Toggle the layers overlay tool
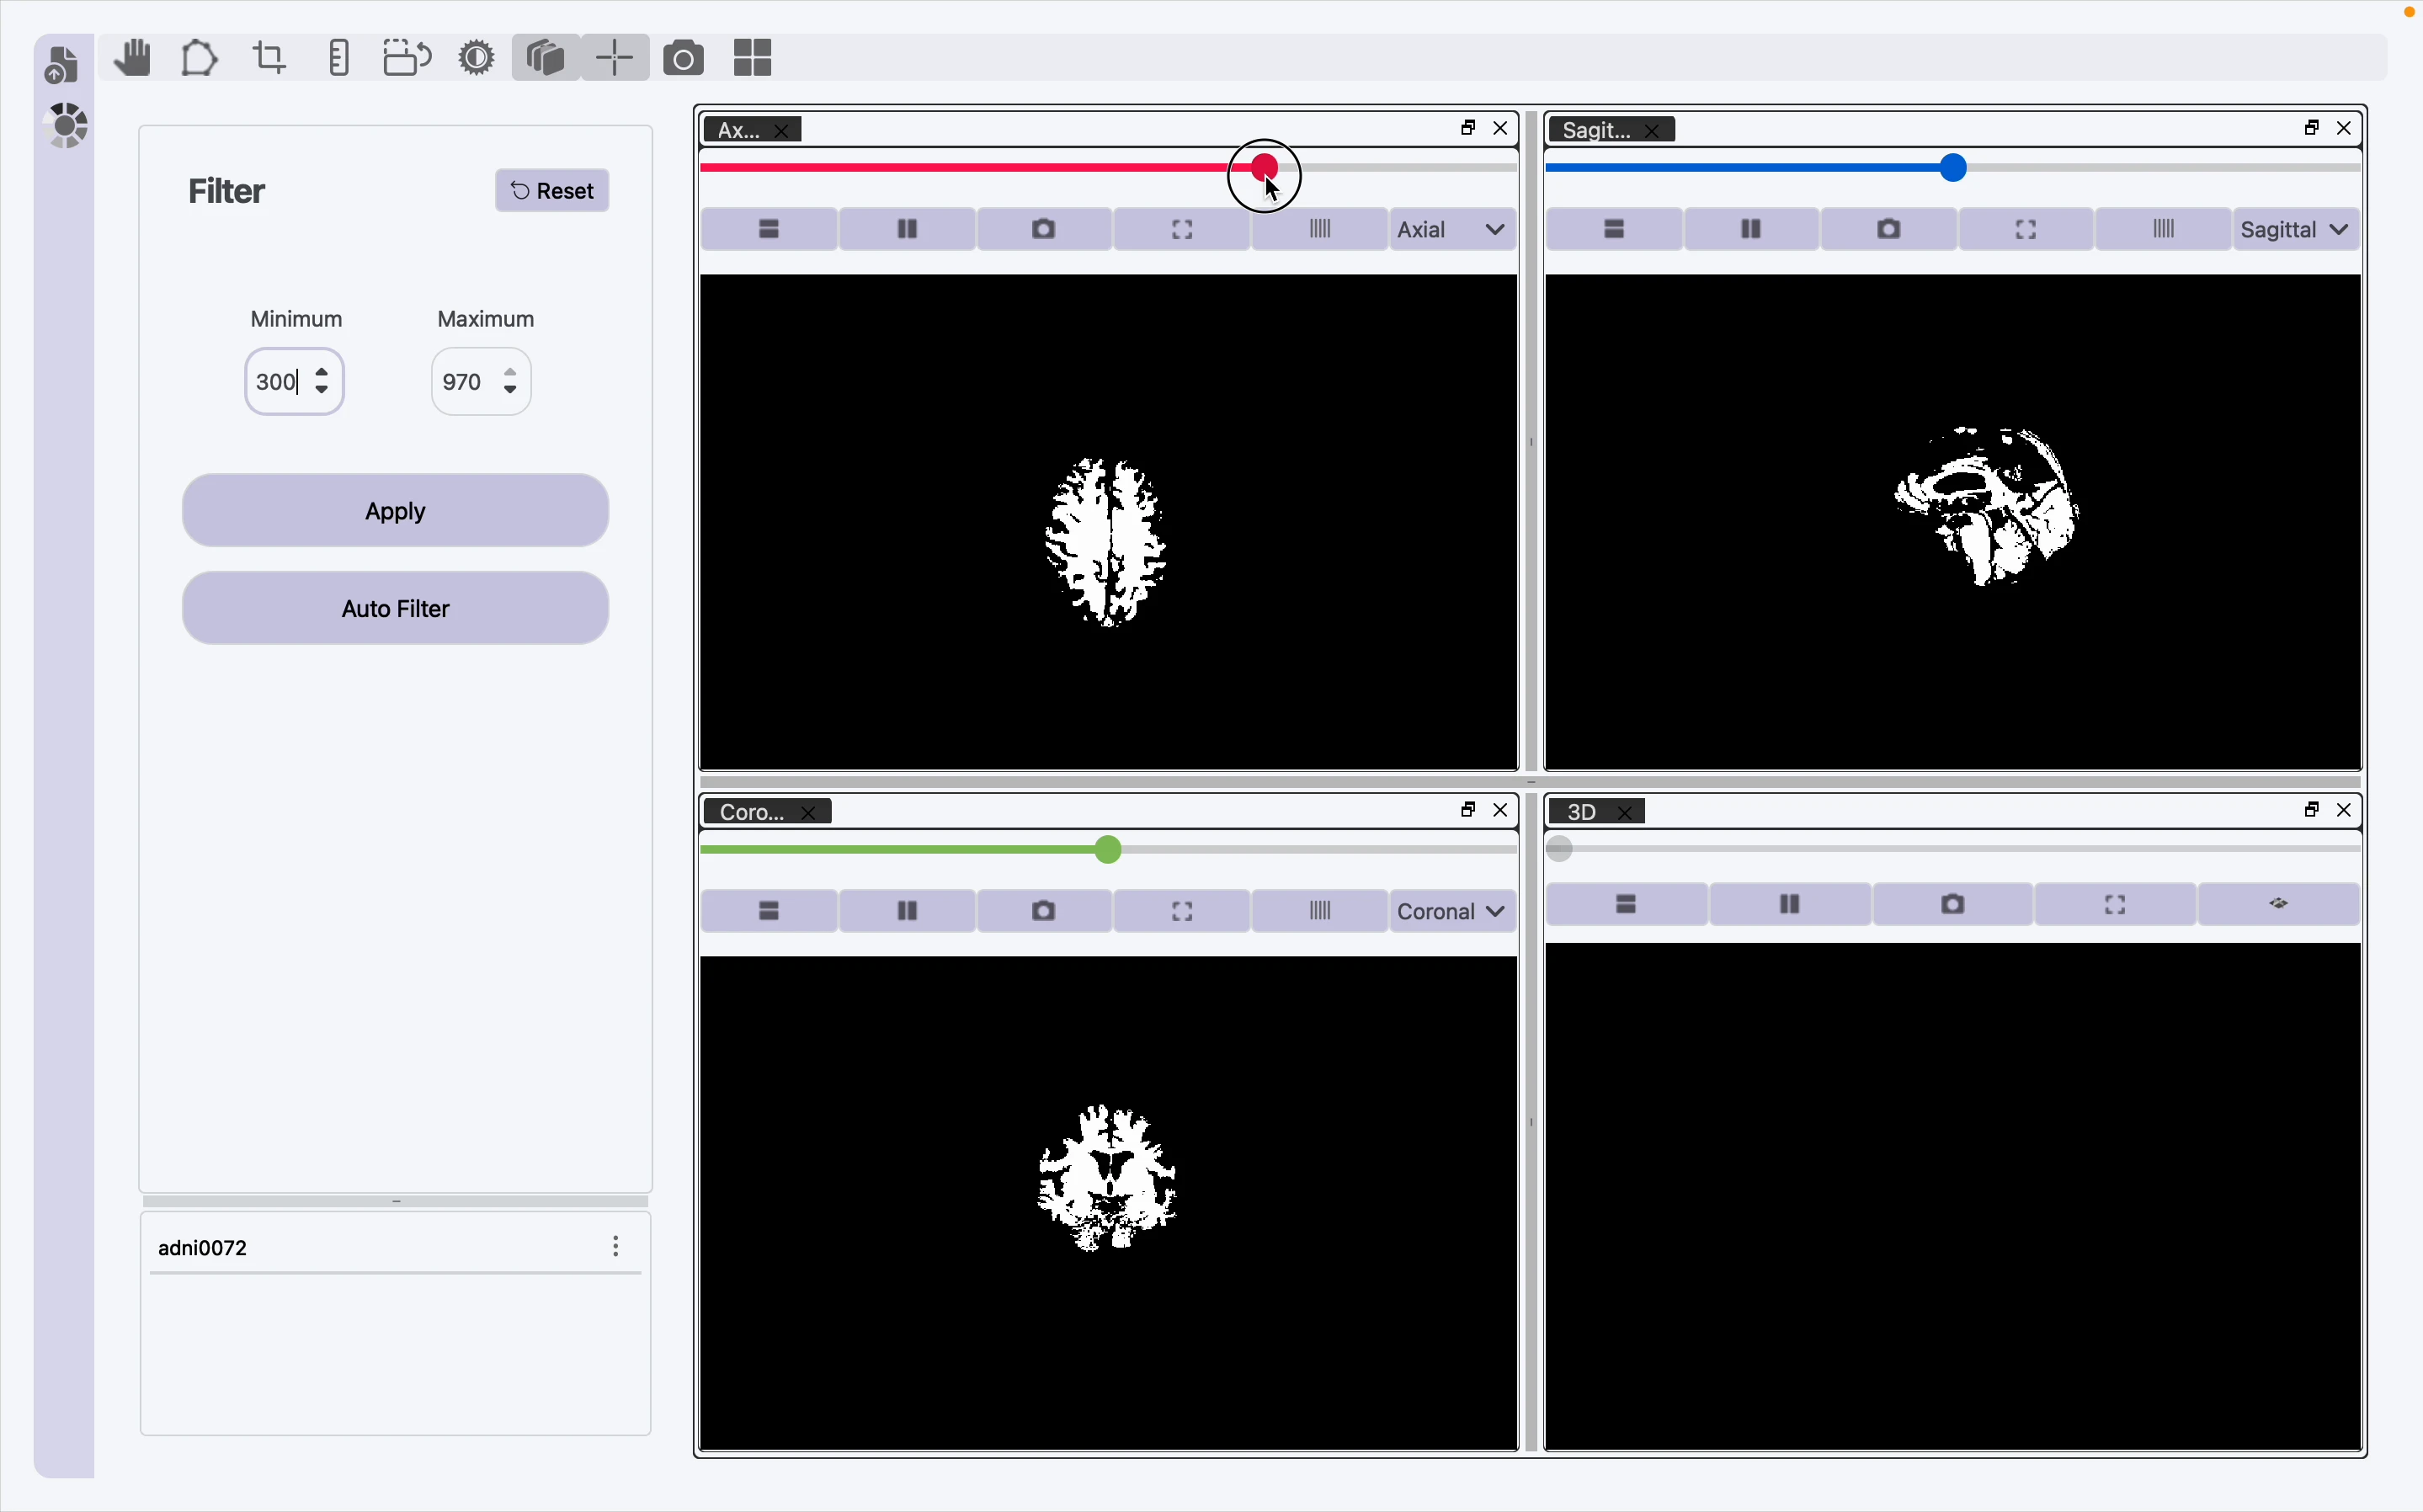The image size is (2423, 1512). pos(546,58)
